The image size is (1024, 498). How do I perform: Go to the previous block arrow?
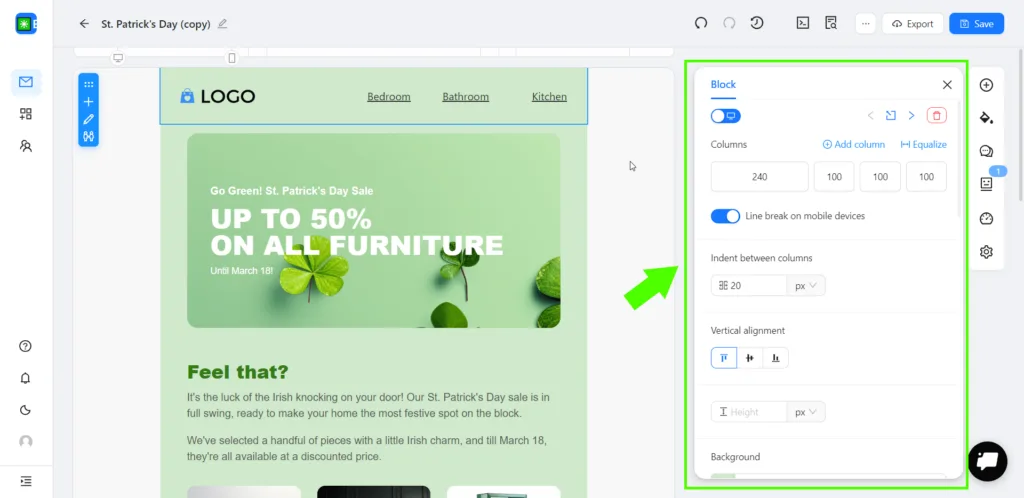(x=871, y=116)
